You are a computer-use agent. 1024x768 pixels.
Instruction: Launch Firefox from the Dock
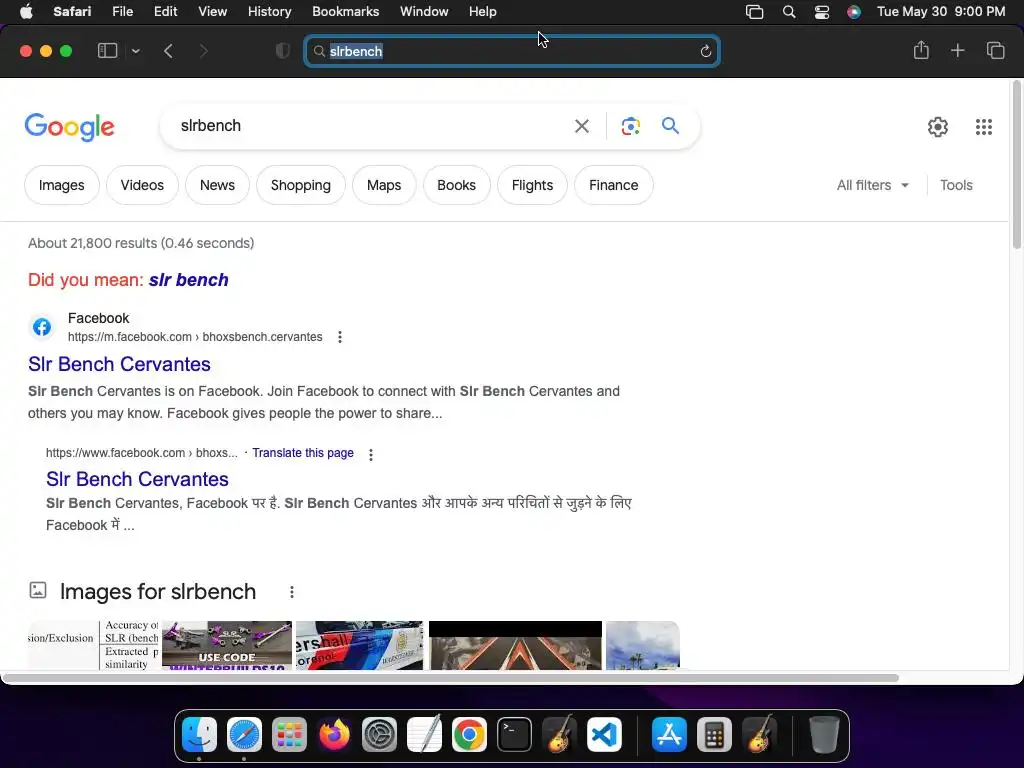pyautogui.click(x=334, y=734)
